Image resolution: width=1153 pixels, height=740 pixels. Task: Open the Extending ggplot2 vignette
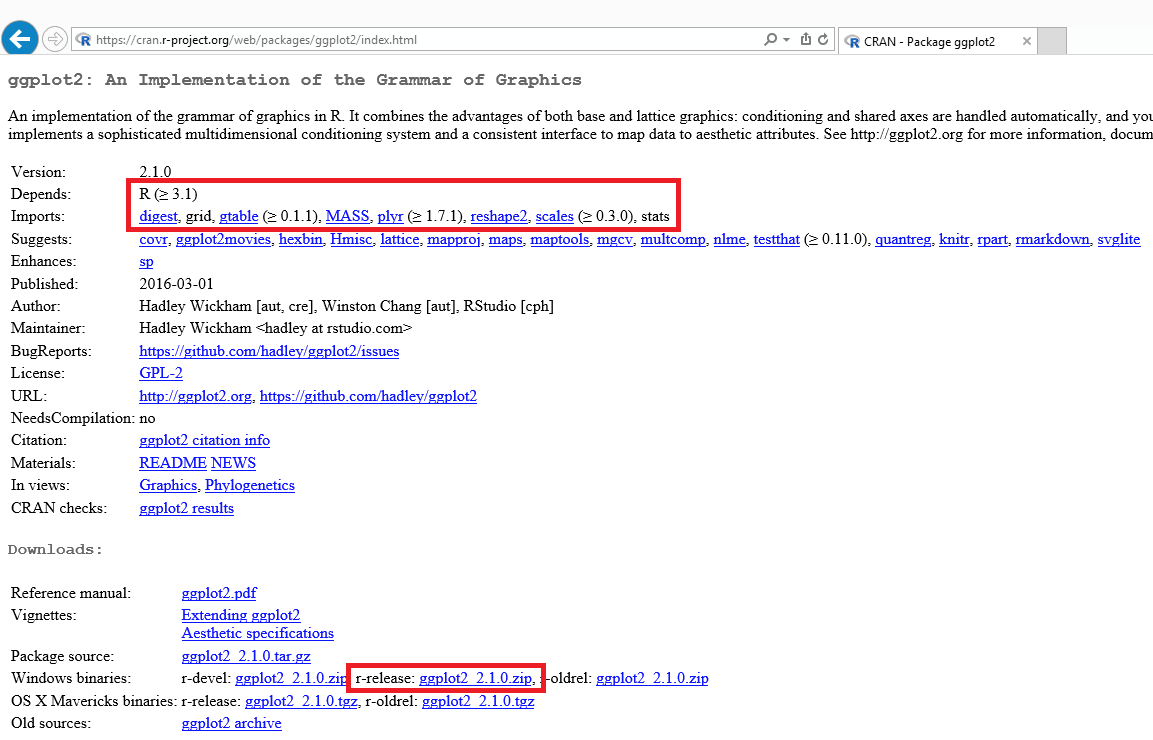[241, 615]
